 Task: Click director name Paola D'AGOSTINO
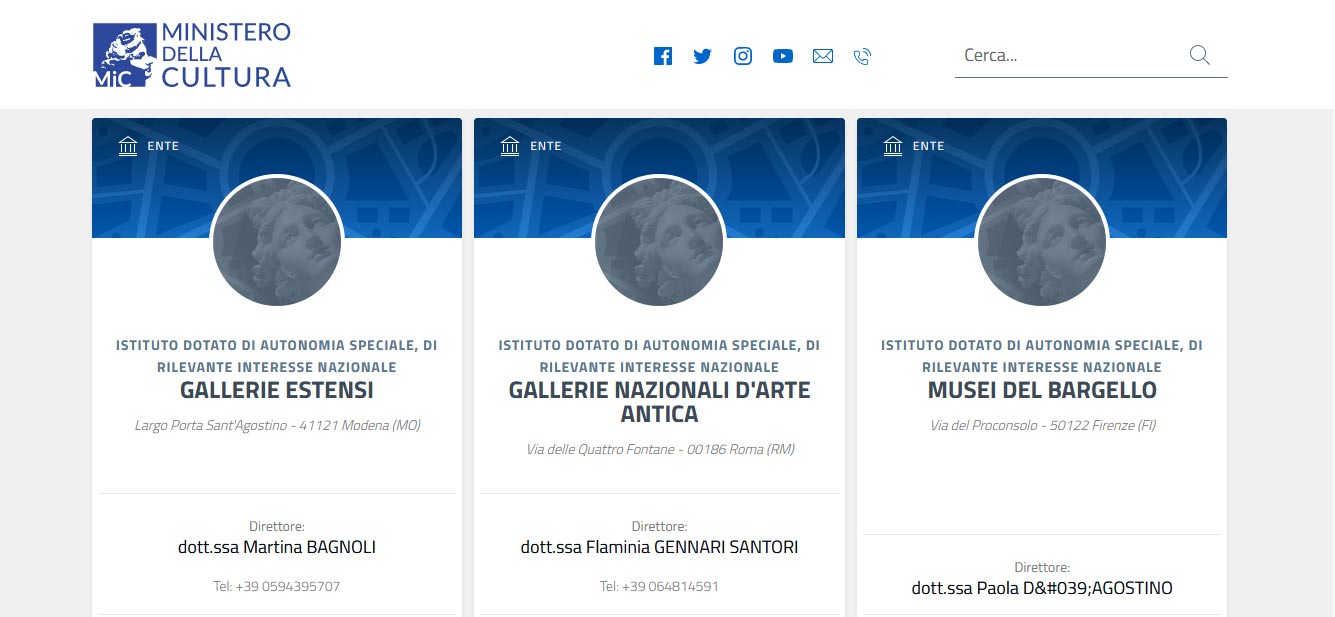pos(1042,587)
